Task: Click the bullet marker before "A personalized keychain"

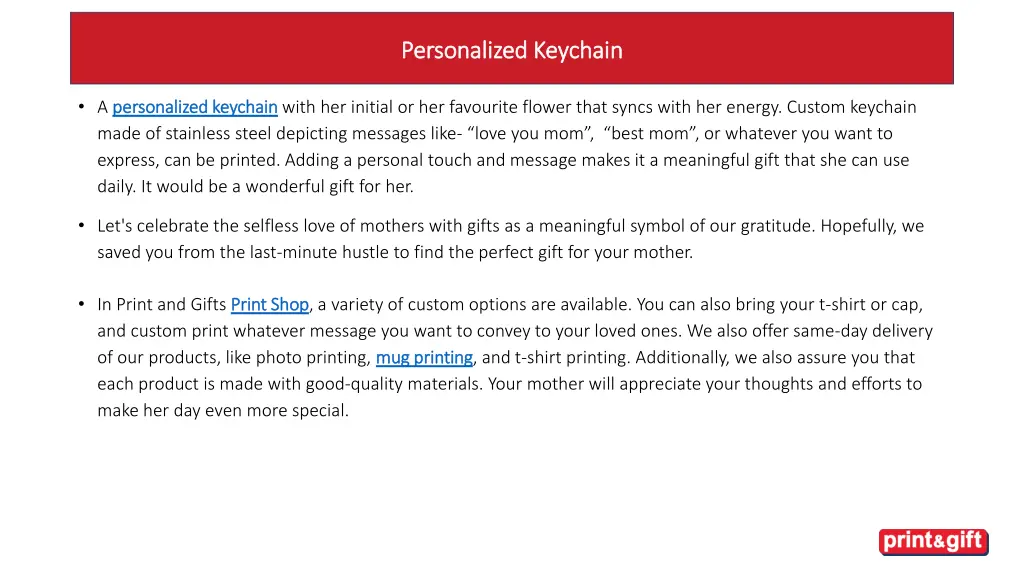Action: click(x=80, y=107)
